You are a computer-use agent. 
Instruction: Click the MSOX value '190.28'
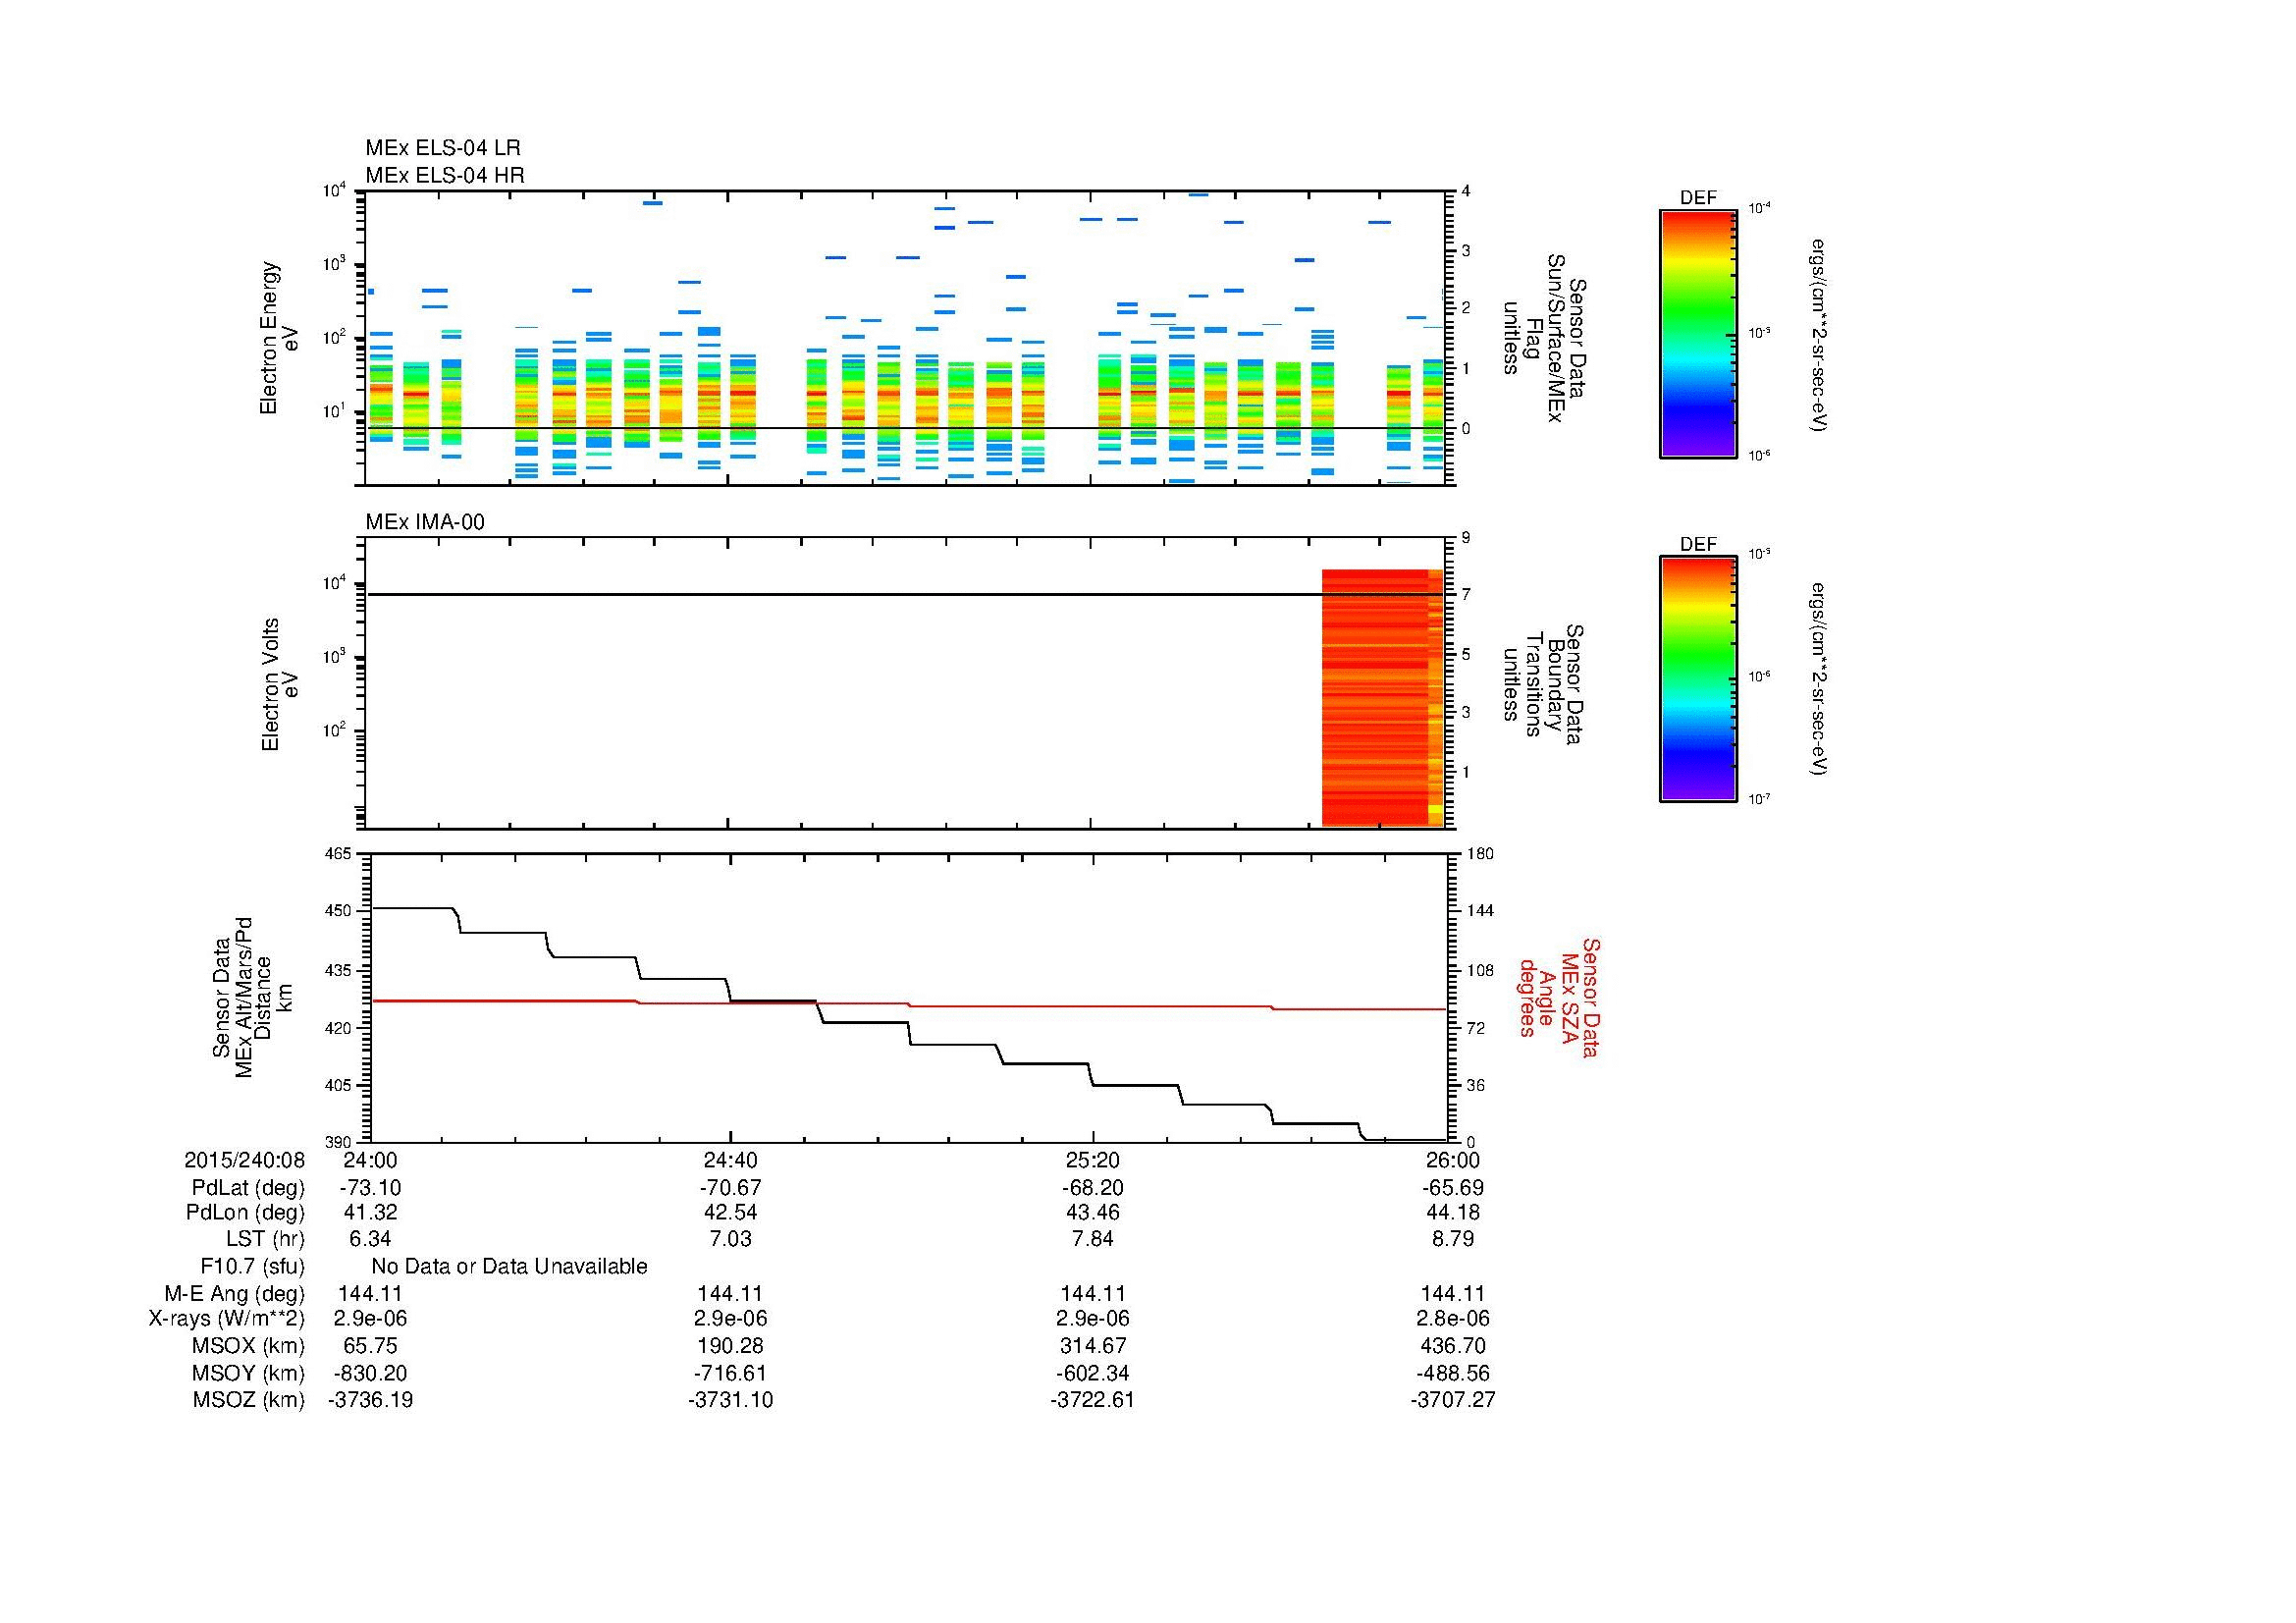click(731, 1346)
